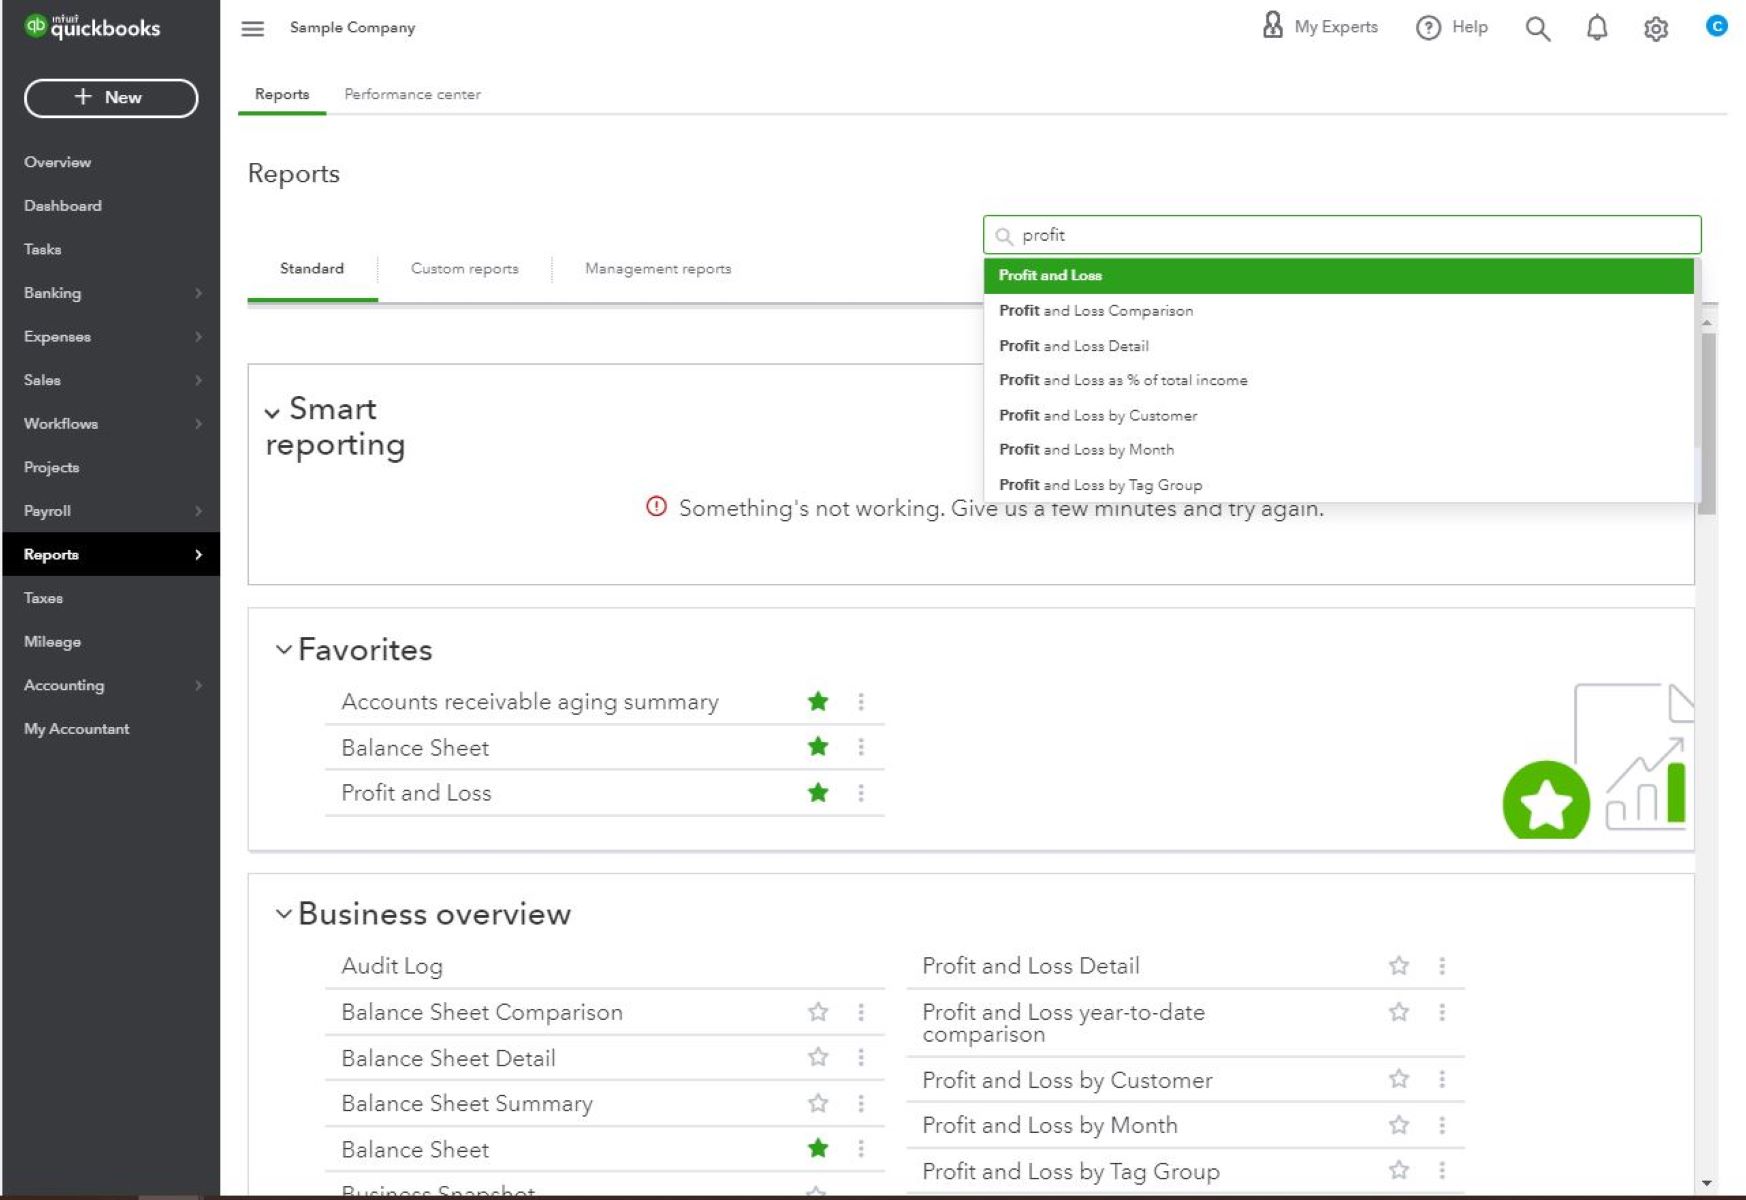Select Profit and Loss Detail suggestion
Image resolution: width=1746 pixels, height=1200 pixels.
pos(1074,345)
